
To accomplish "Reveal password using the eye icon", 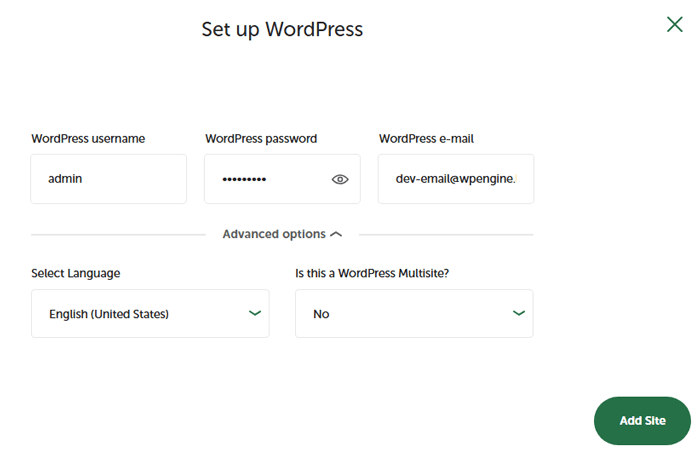I will [x=340, y=180].
